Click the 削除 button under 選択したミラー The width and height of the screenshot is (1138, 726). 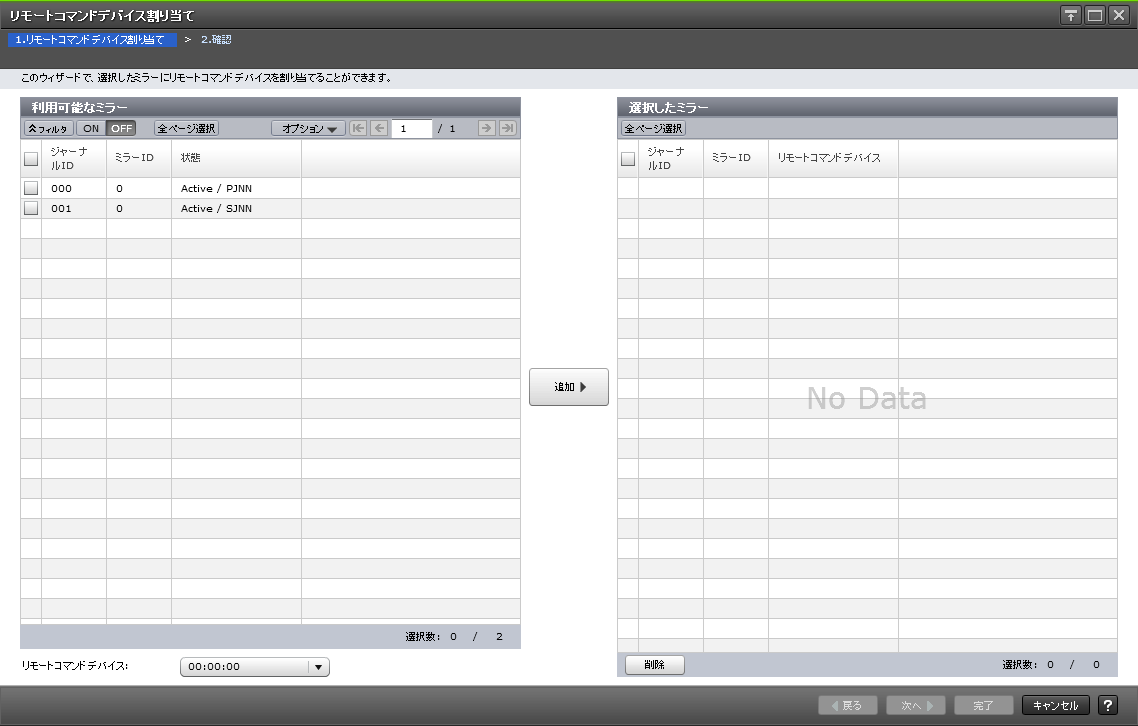coord(654,664)
